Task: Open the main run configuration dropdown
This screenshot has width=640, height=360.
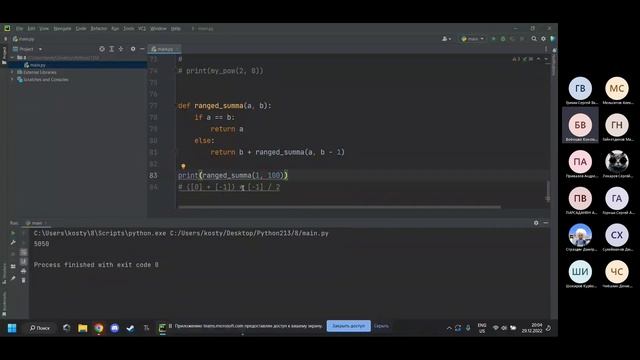Action: (x=473, y=39)
